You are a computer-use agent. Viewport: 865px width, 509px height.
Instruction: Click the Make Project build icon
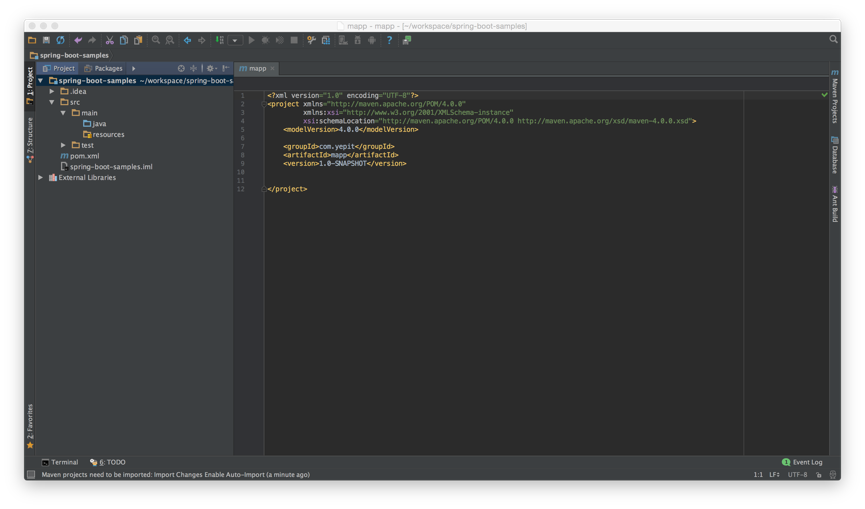coord(220,40)
